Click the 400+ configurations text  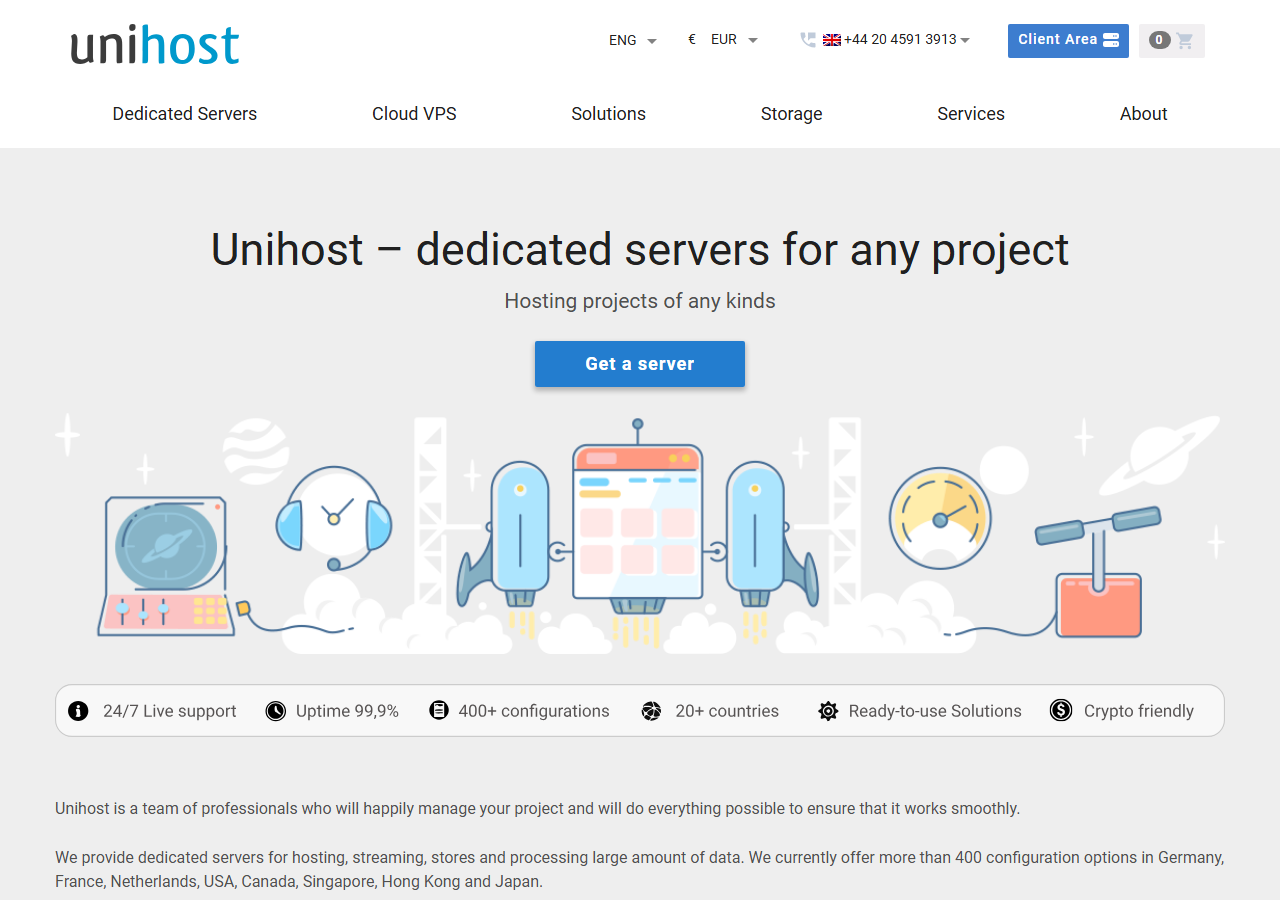point(534,711)
